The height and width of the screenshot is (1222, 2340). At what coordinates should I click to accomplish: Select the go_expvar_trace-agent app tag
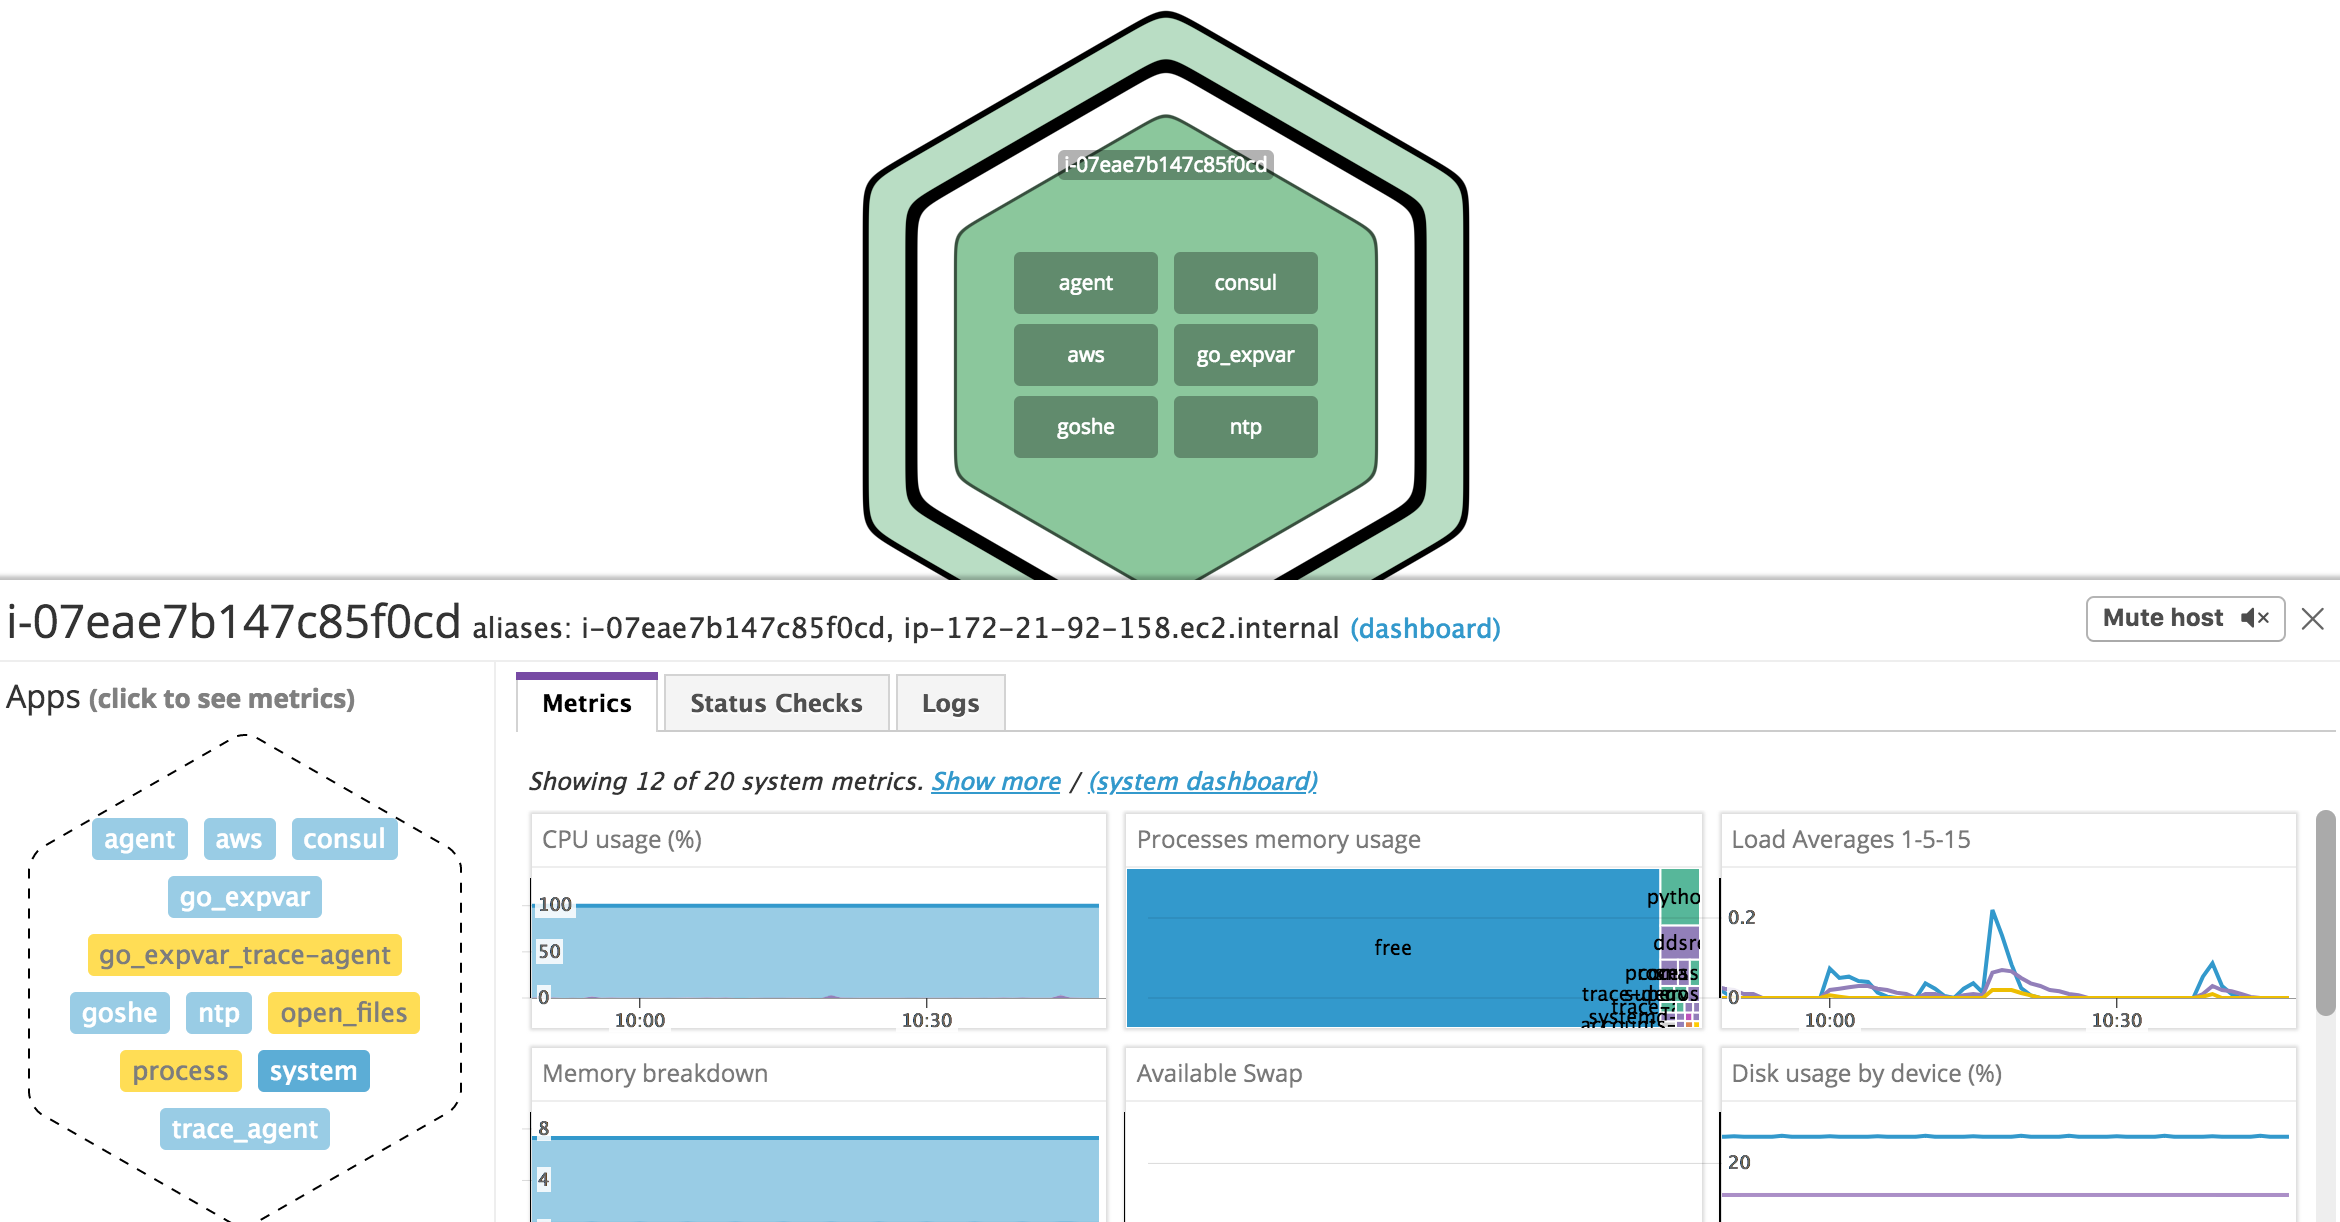245,955
